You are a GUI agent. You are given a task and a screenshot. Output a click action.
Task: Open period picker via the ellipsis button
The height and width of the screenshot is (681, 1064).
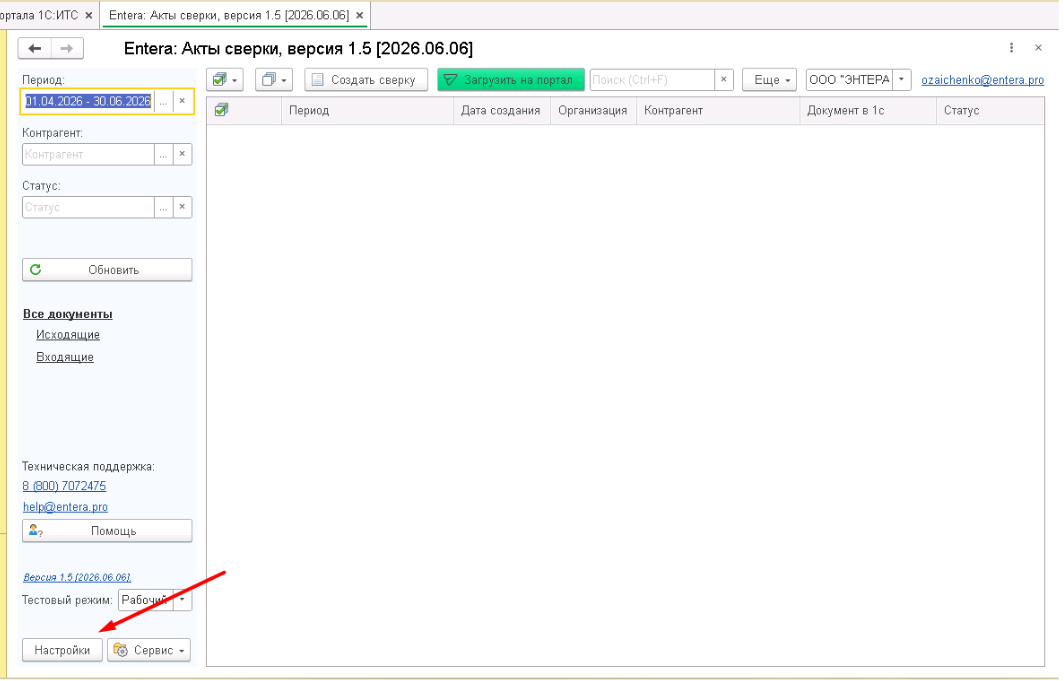(164, 101)
